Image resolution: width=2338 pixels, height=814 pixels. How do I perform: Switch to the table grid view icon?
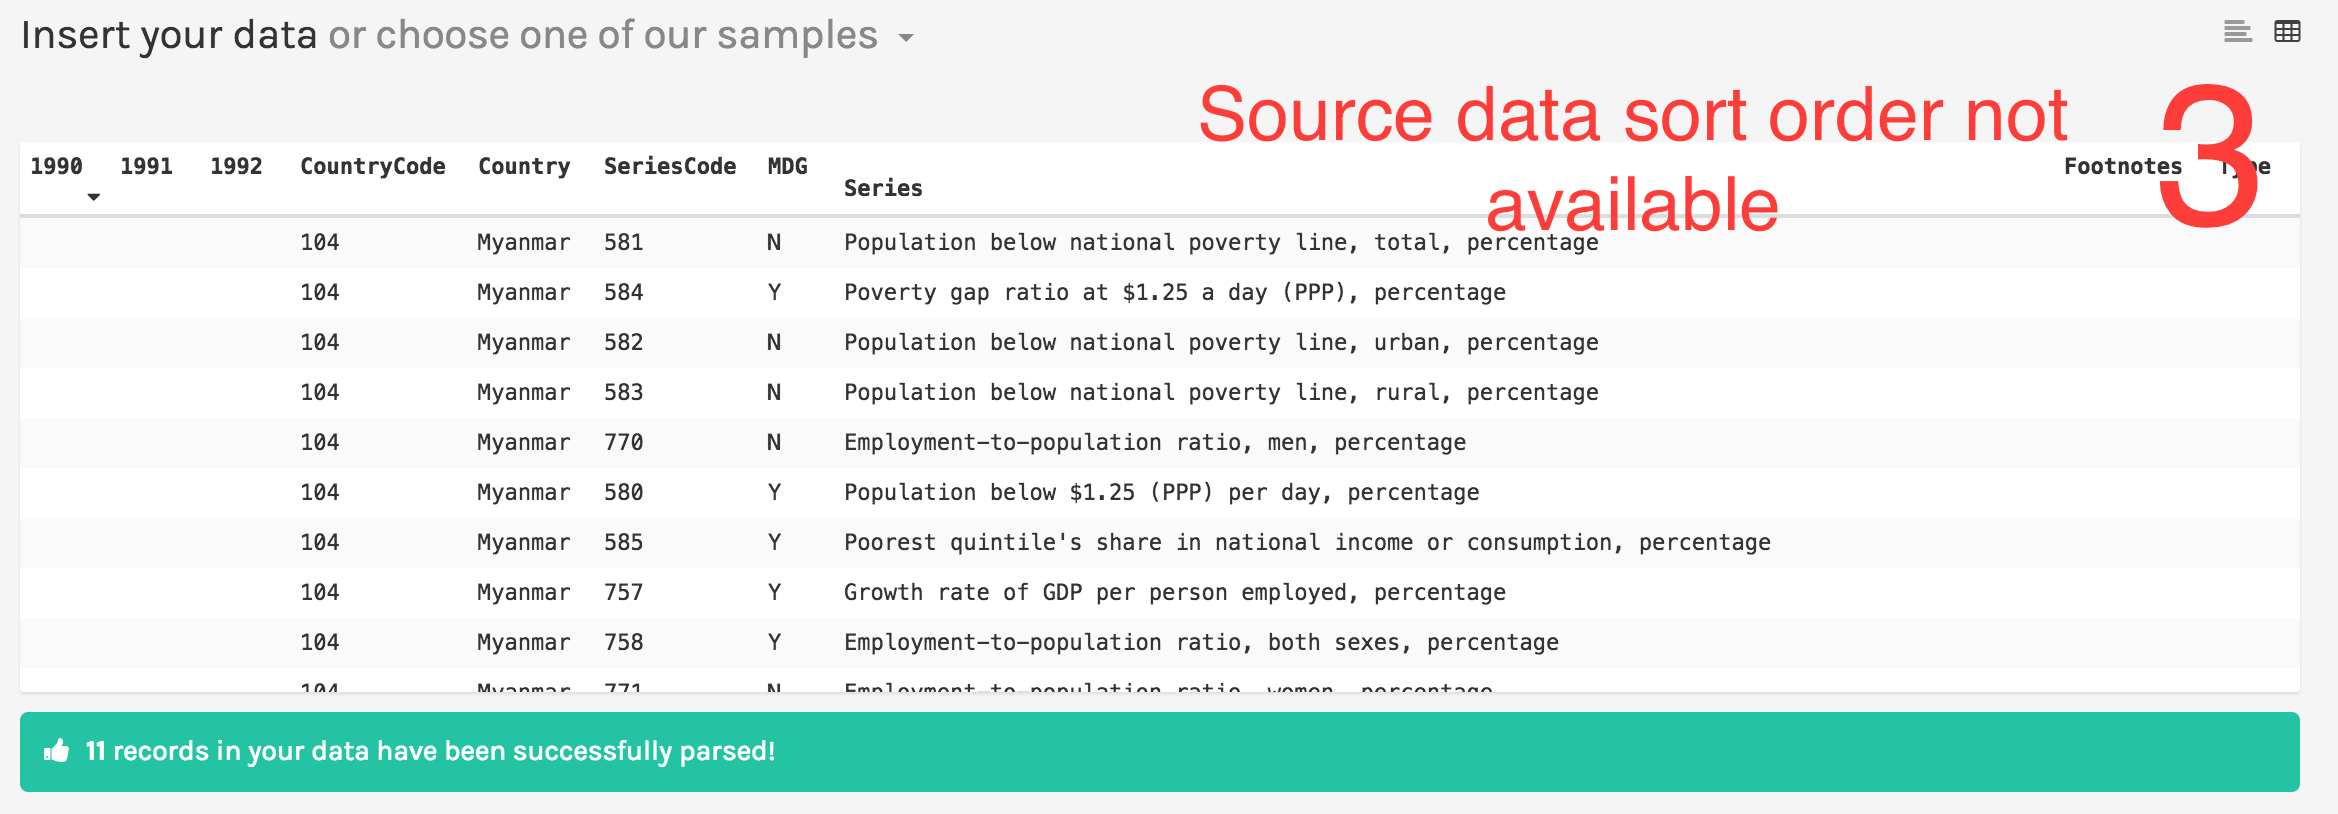coord(2287,32)
